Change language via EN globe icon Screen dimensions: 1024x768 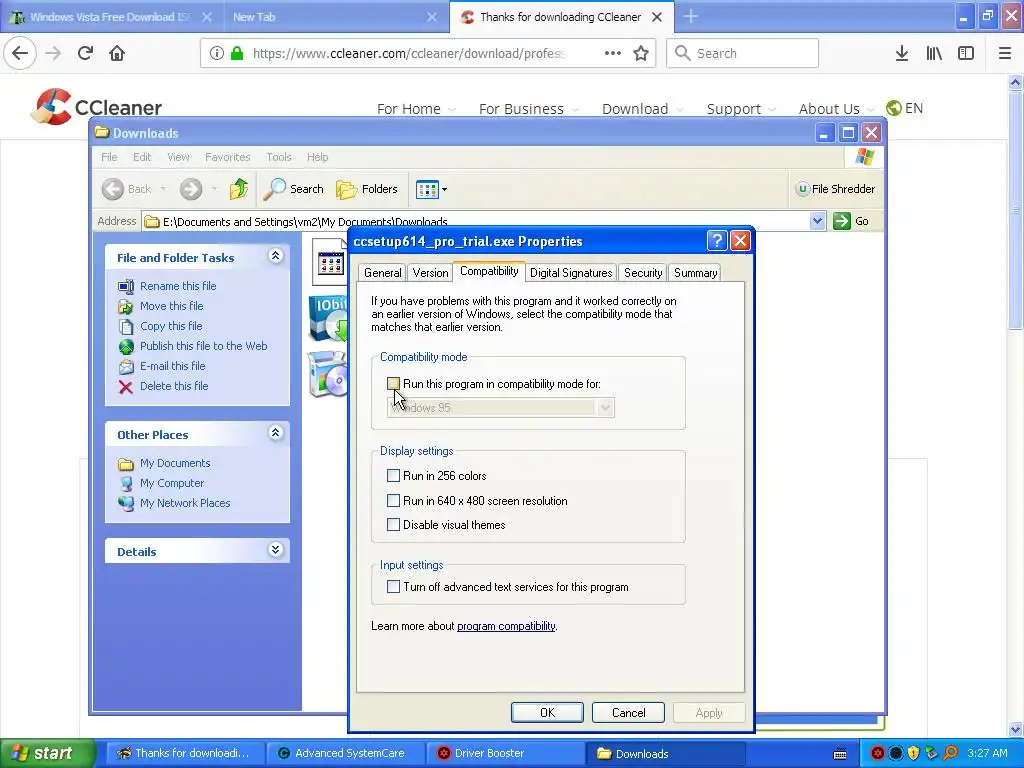(904, 108)
